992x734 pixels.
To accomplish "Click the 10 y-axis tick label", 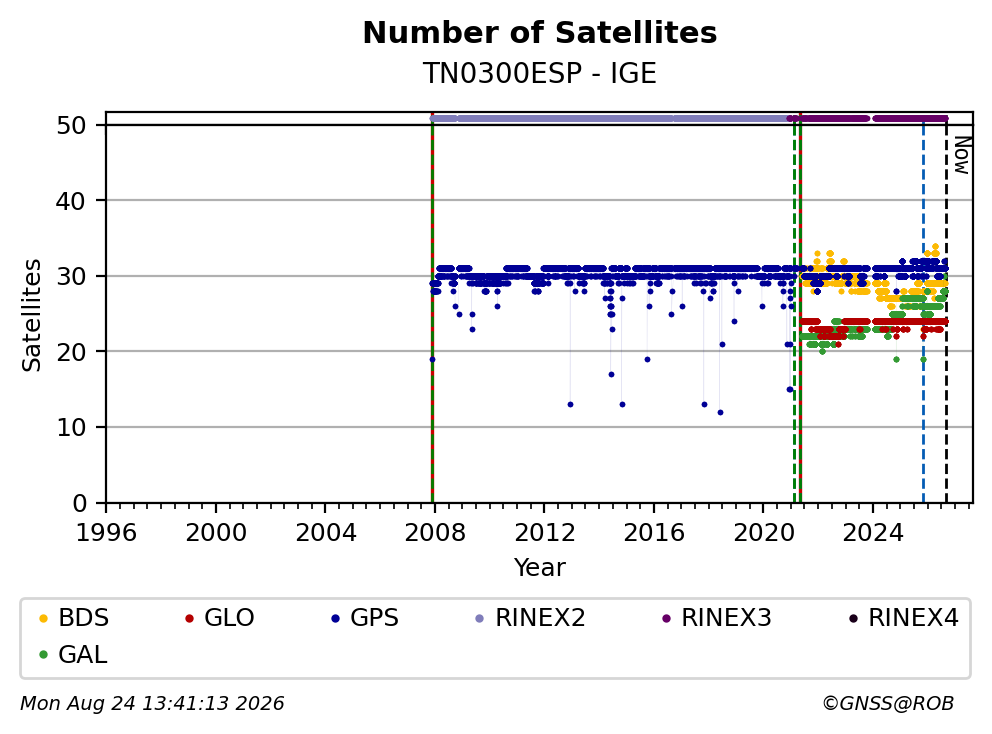I will [71, 428].
